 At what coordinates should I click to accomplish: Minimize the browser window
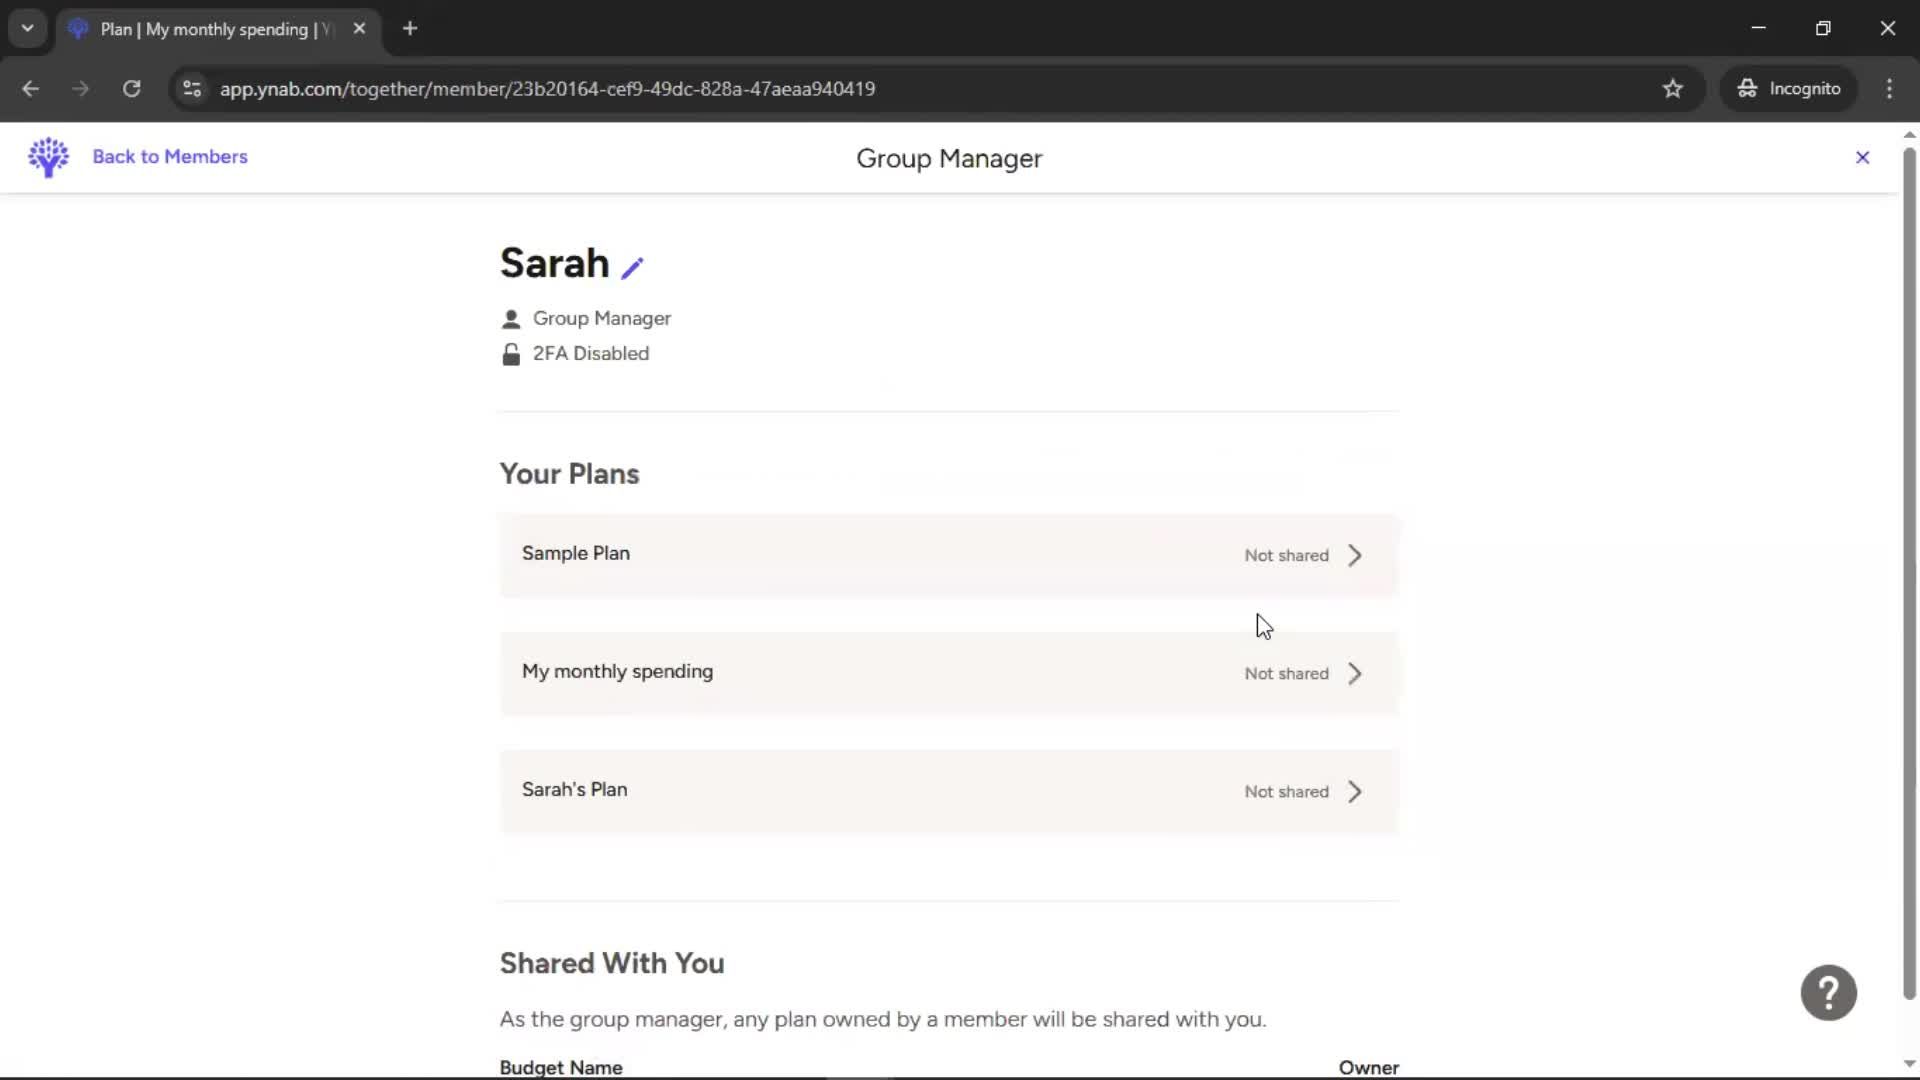(1759, 29)
